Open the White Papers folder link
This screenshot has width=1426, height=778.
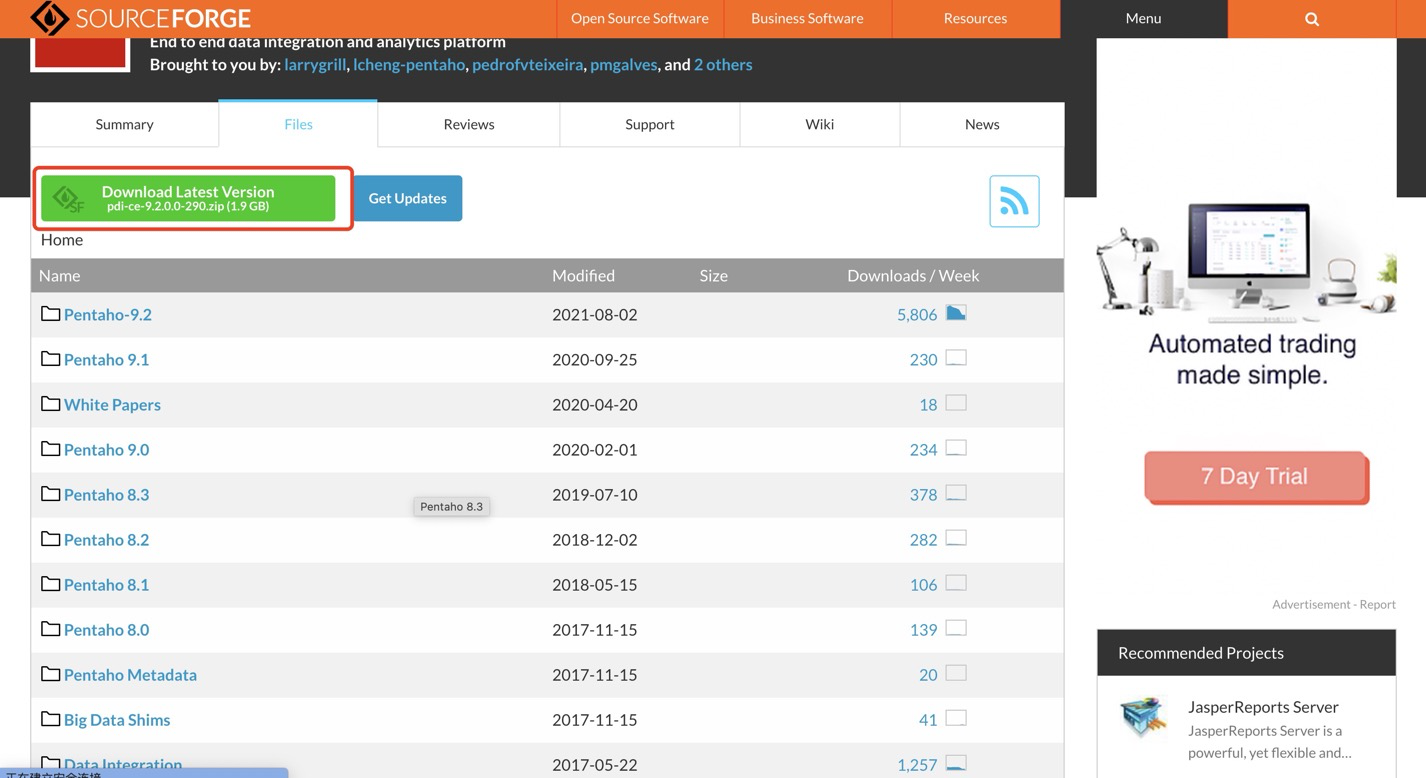112,404
